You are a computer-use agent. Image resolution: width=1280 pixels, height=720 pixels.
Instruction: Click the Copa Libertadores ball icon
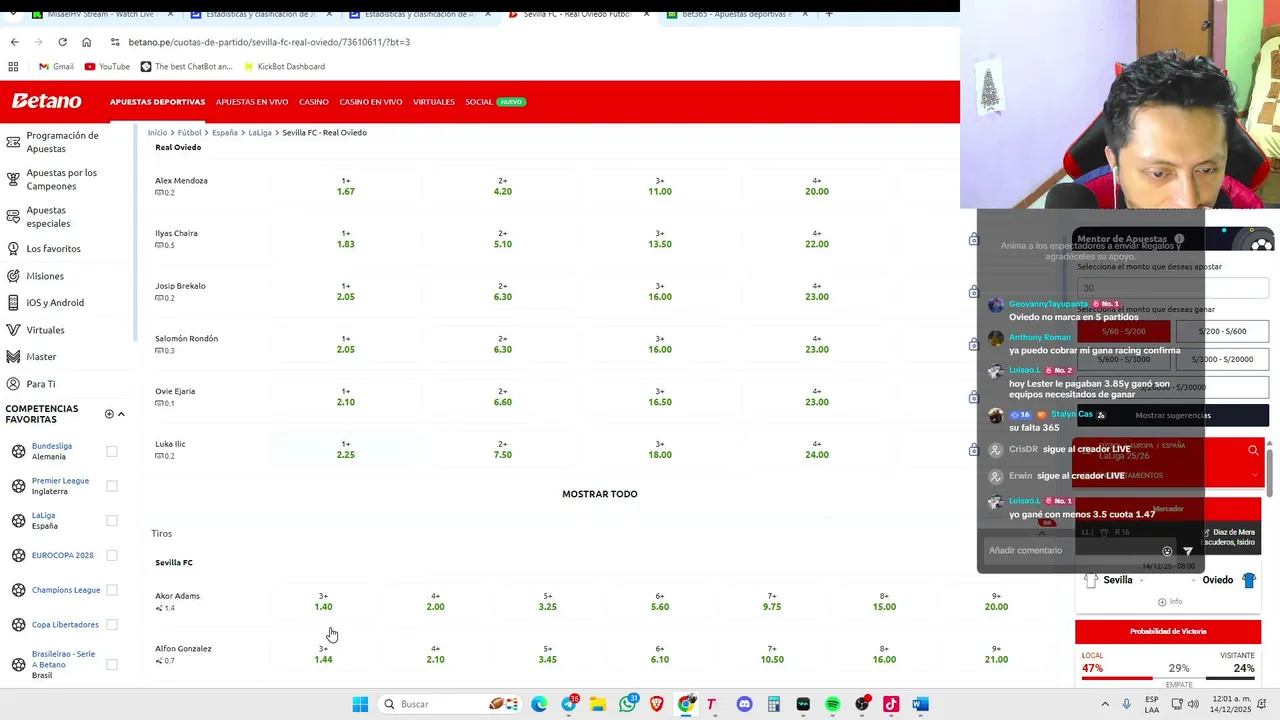(18, 625)
